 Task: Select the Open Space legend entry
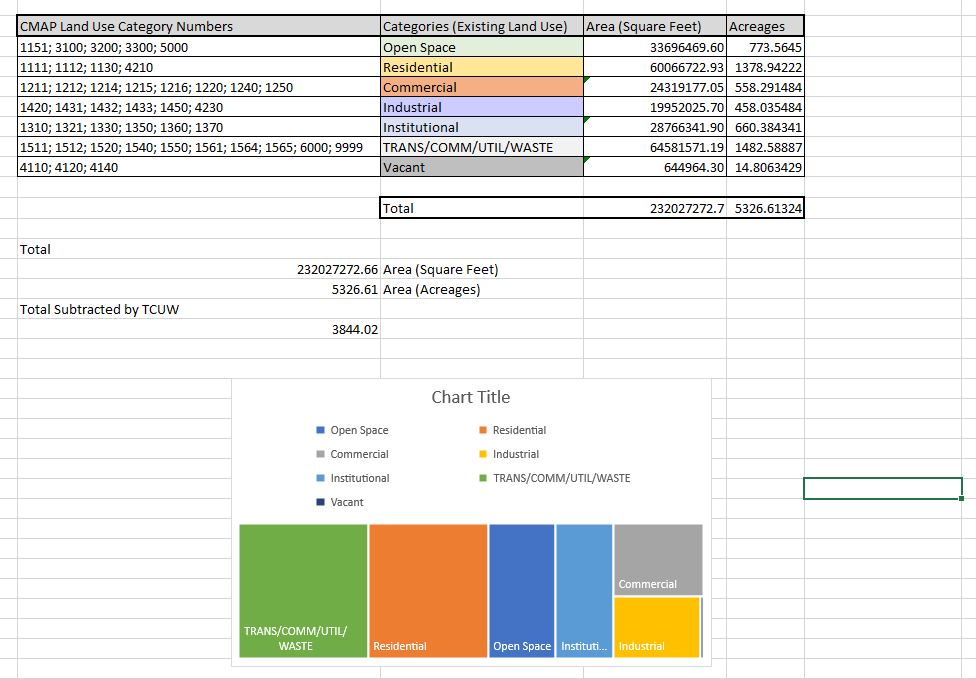tap(358, 430)
